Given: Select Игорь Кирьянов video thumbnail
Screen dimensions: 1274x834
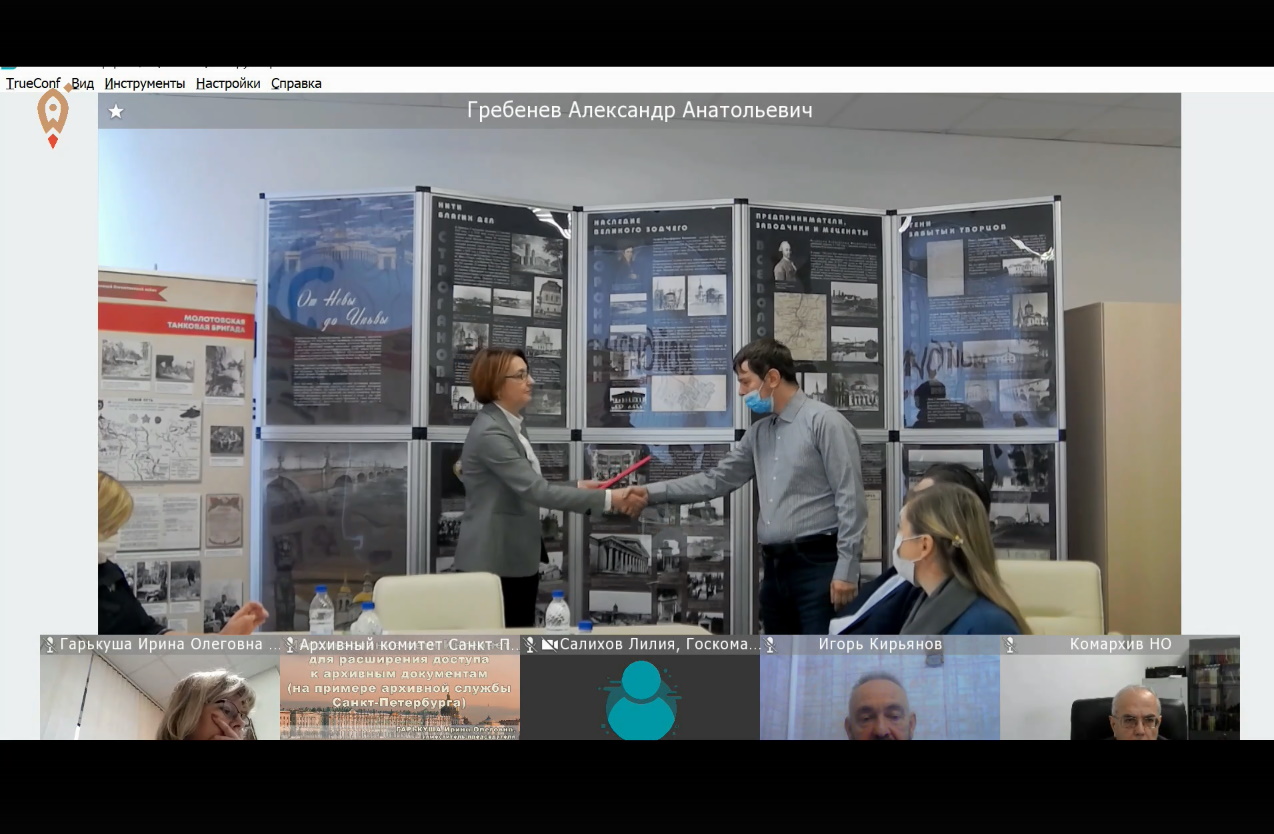Looking at the screenshot, I should pyautogui.click(x=879, y=698).
